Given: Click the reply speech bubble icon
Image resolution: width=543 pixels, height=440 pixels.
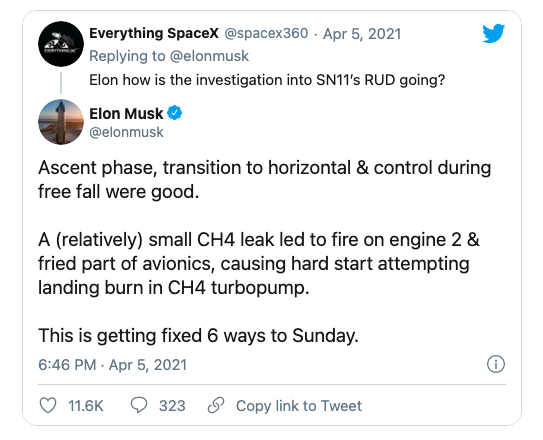Looking at the screenshot, I should click(x=139, y=405).
